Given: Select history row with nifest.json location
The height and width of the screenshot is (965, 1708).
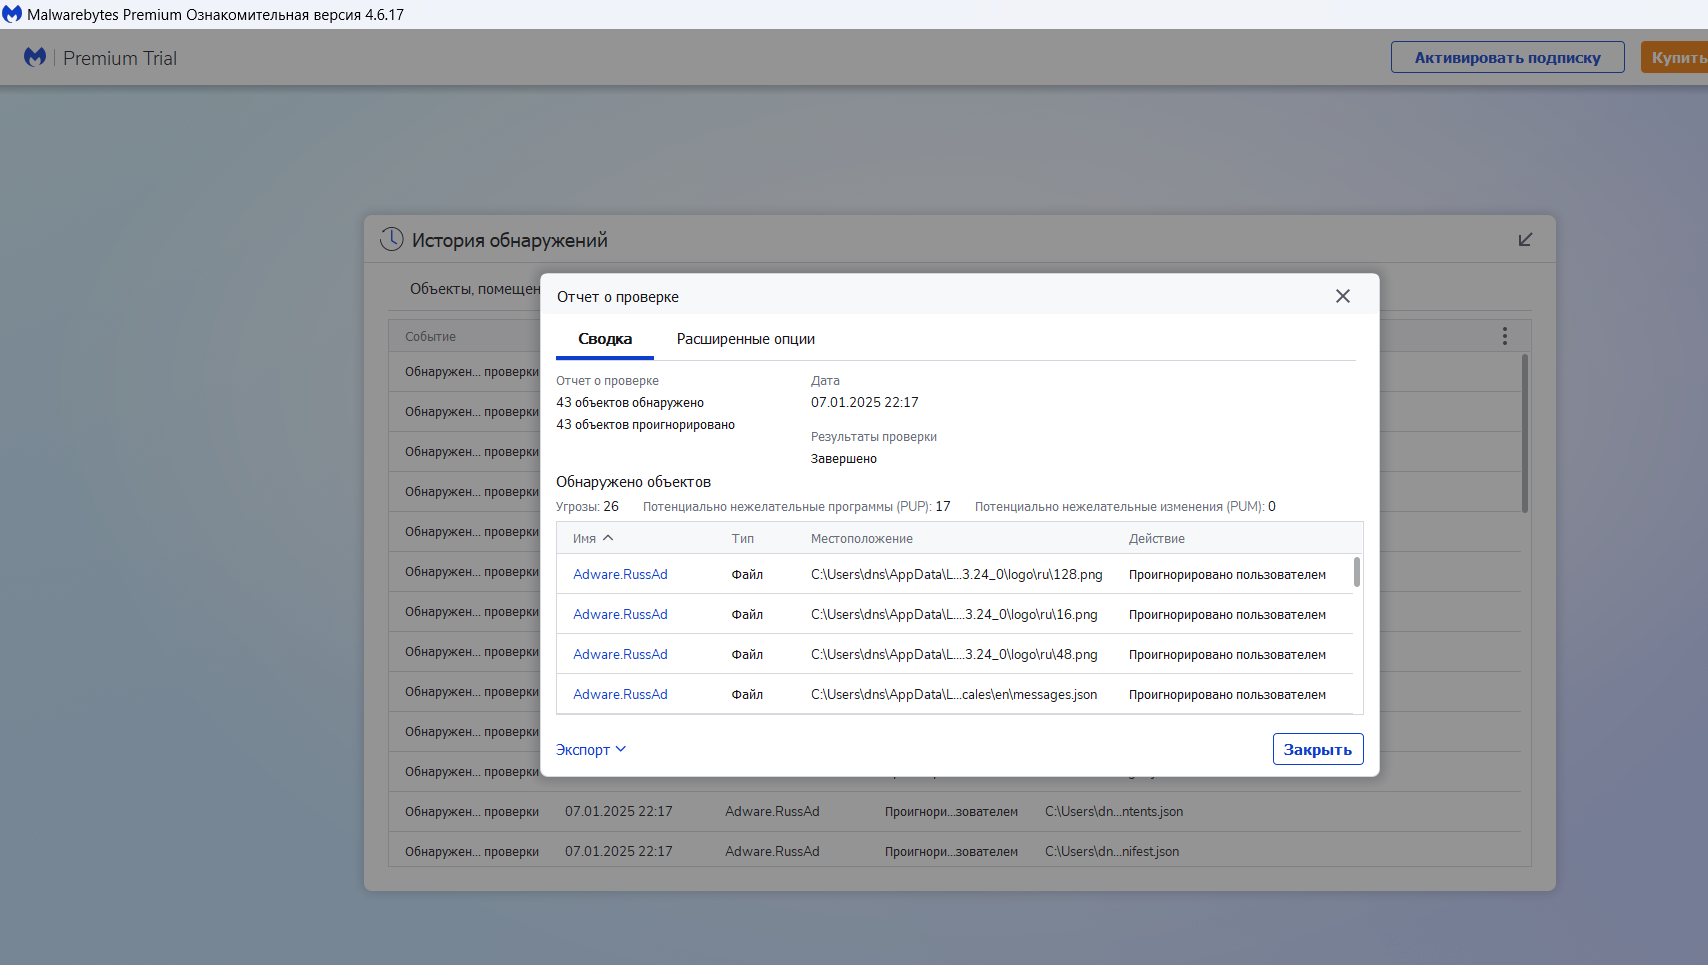Looking at the screenshot, I should pyautogui.click(x=955, y=852).
